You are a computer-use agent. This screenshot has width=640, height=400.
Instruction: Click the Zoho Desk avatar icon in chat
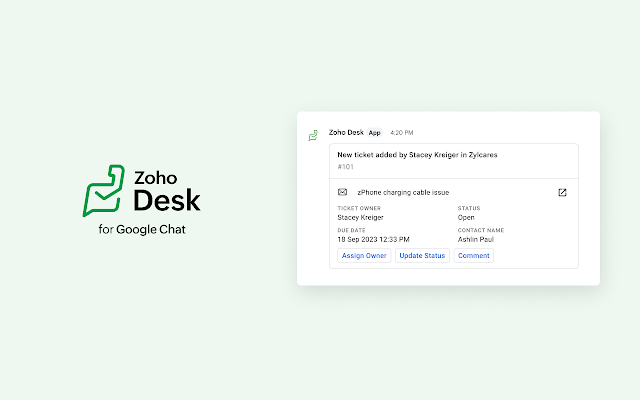point(313,136)
